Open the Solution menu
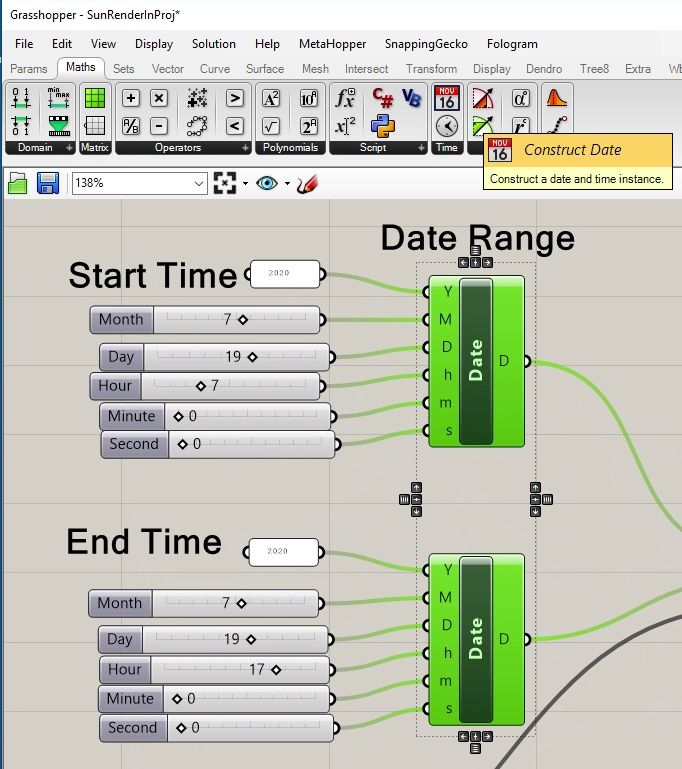Image resolution: width=682 pixels, height=769 pixels. pyautogui.click(x=214, y=44)
